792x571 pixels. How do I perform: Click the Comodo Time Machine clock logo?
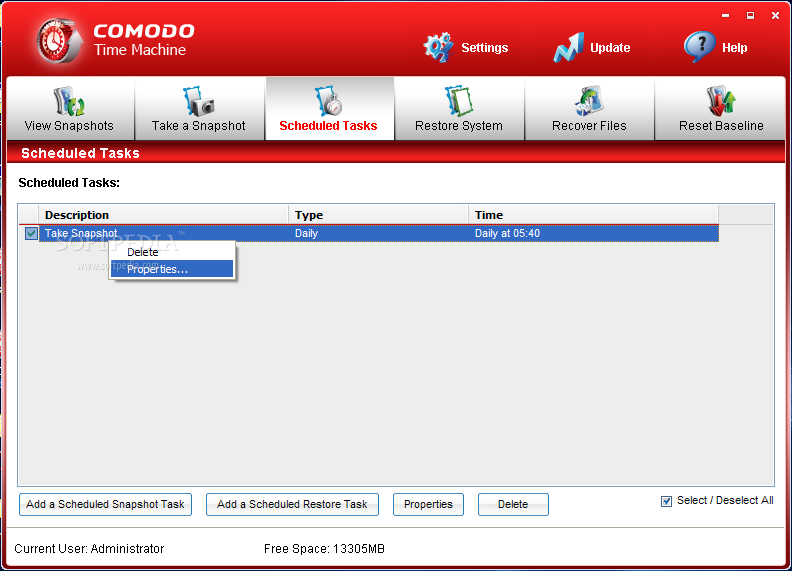coord(59,40)
